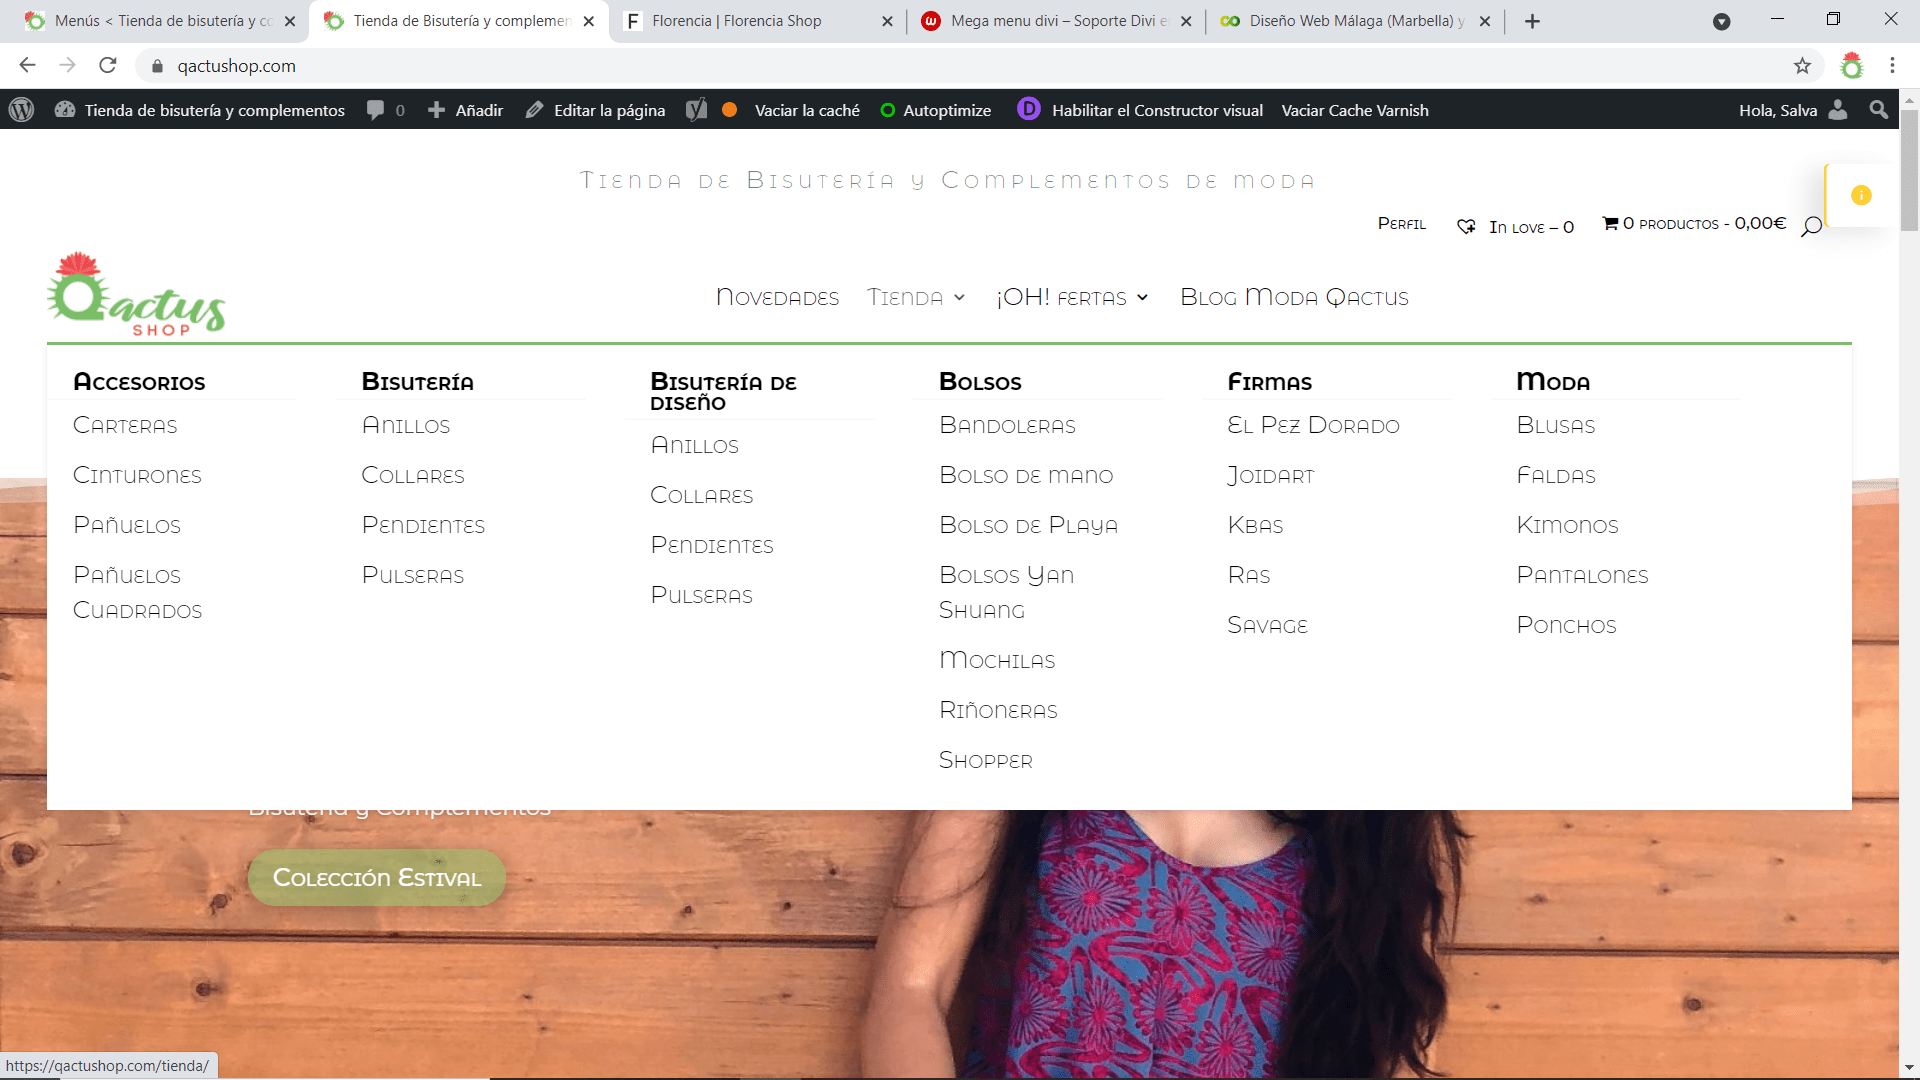Click the WordPress logo in admin bar
Image resolution: width=1920 pixels, height=1080 pixels.
click(22, 110)
